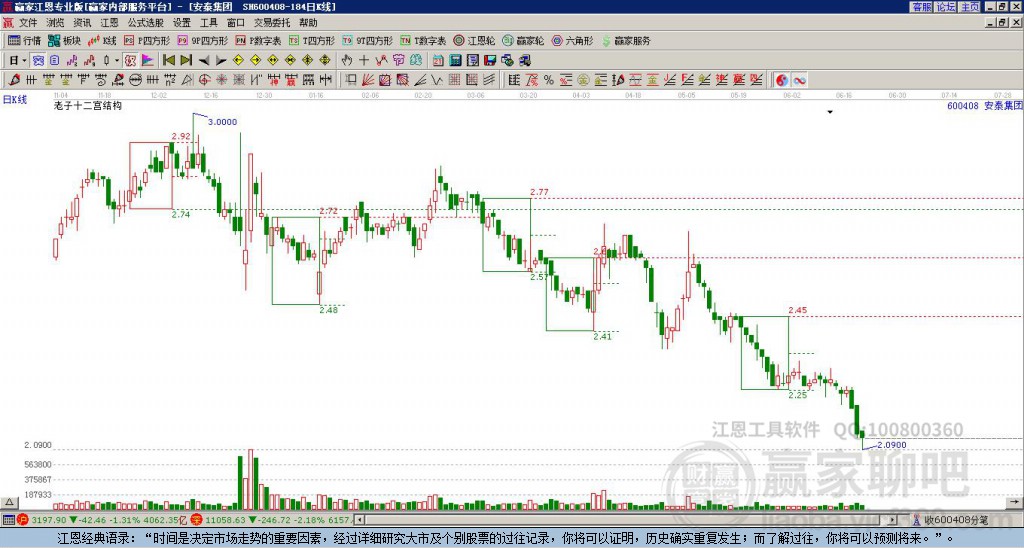The width and height of the screenshot is (1024, 548).
Task: Select the crosshair cursor tool
Action: 364,60
